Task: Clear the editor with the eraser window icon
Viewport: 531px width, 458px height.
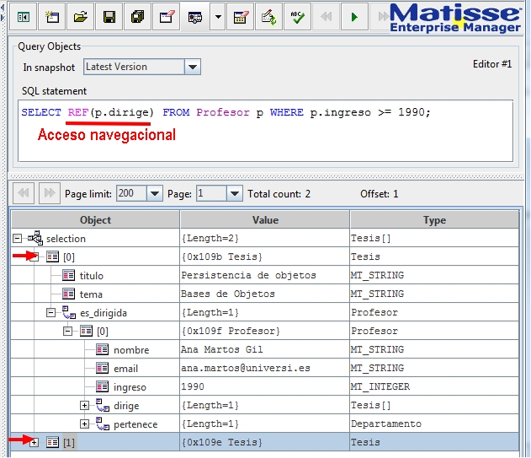Action: pyautogui.click(x=167, y=17)
